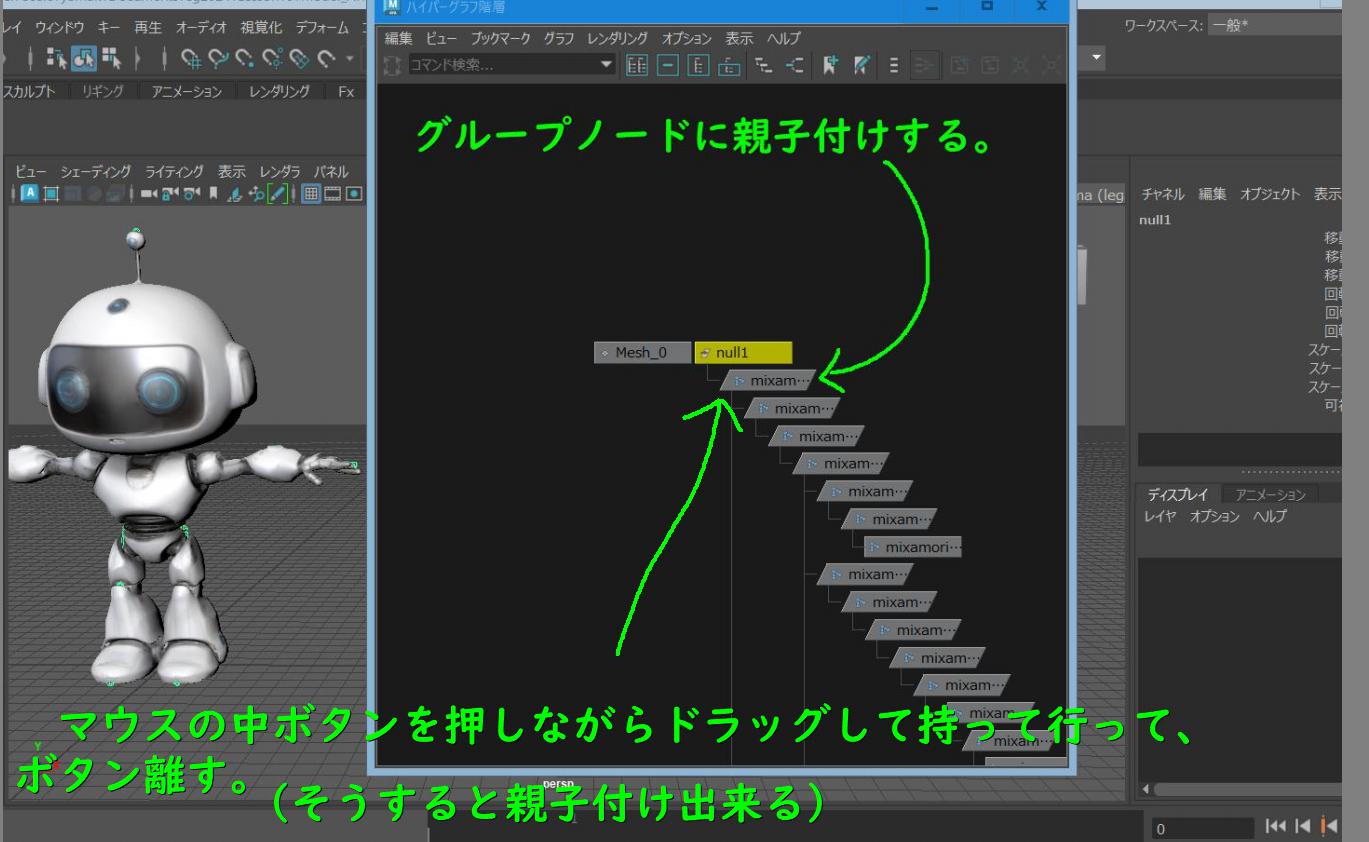Click the select camera icon in viewport toolbar
Viewport: 1369px width, 842px height.
coord(149,194)
